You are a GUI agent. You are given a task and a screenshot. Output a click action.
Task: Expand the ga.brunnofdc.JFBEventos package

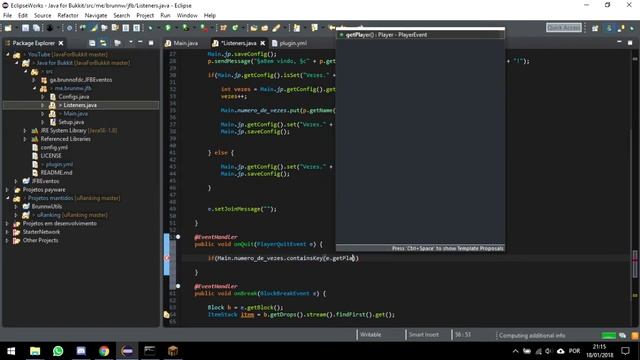point(34,80)
